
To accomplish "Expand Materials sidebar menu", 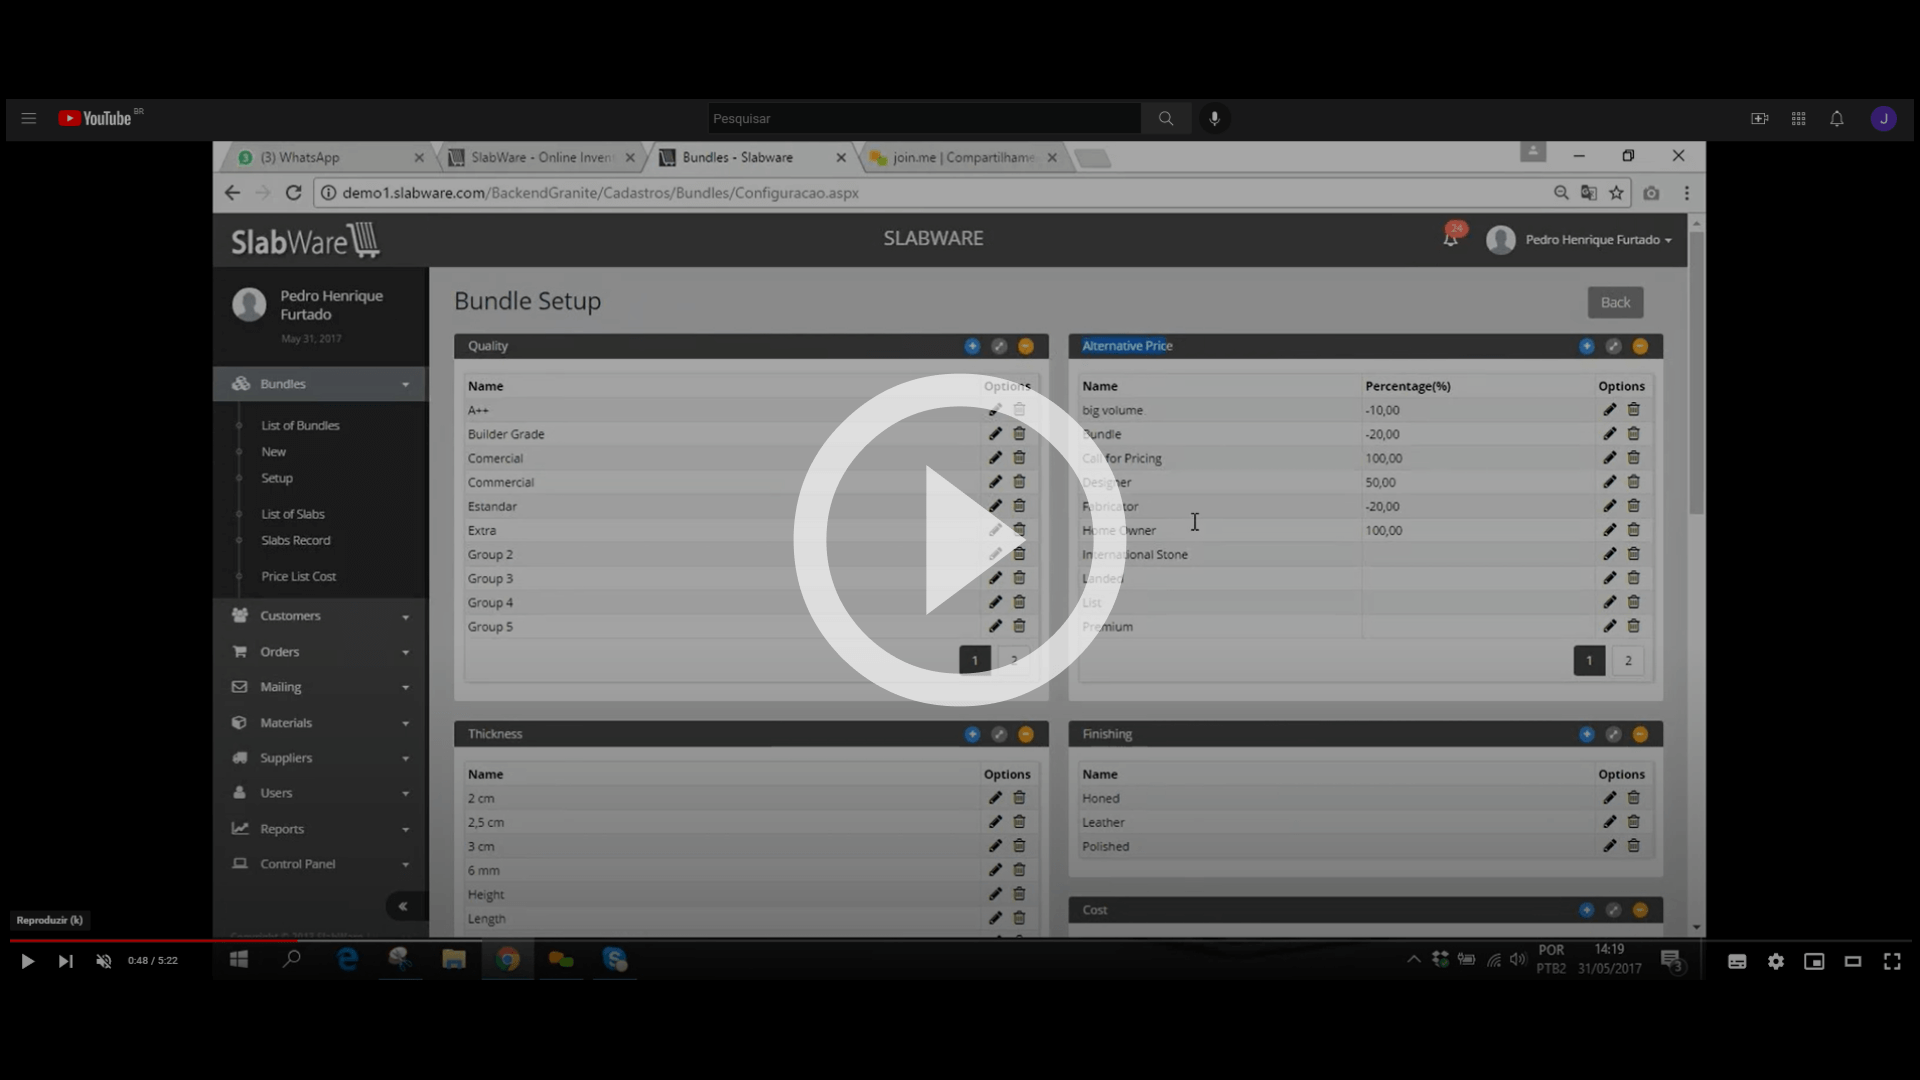I will (x=320, y=723).
